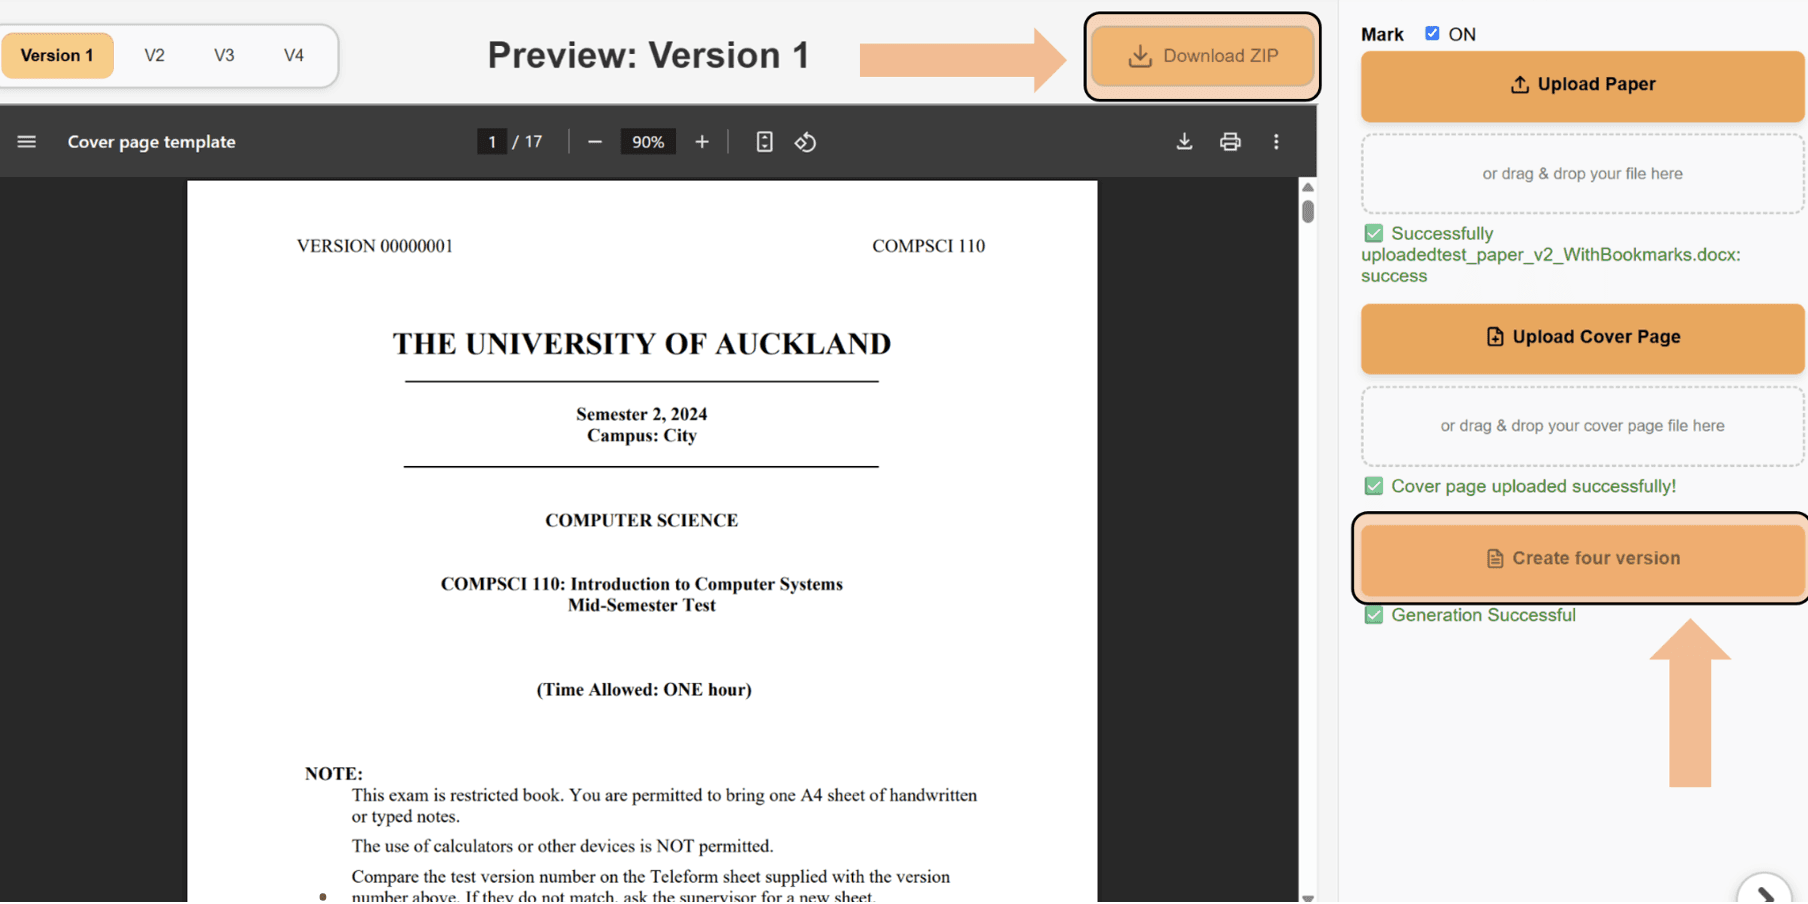The height and width of the screenshot is (904, 1808).
Task: Switch to the V2 tab
Action: click(154, 55)
